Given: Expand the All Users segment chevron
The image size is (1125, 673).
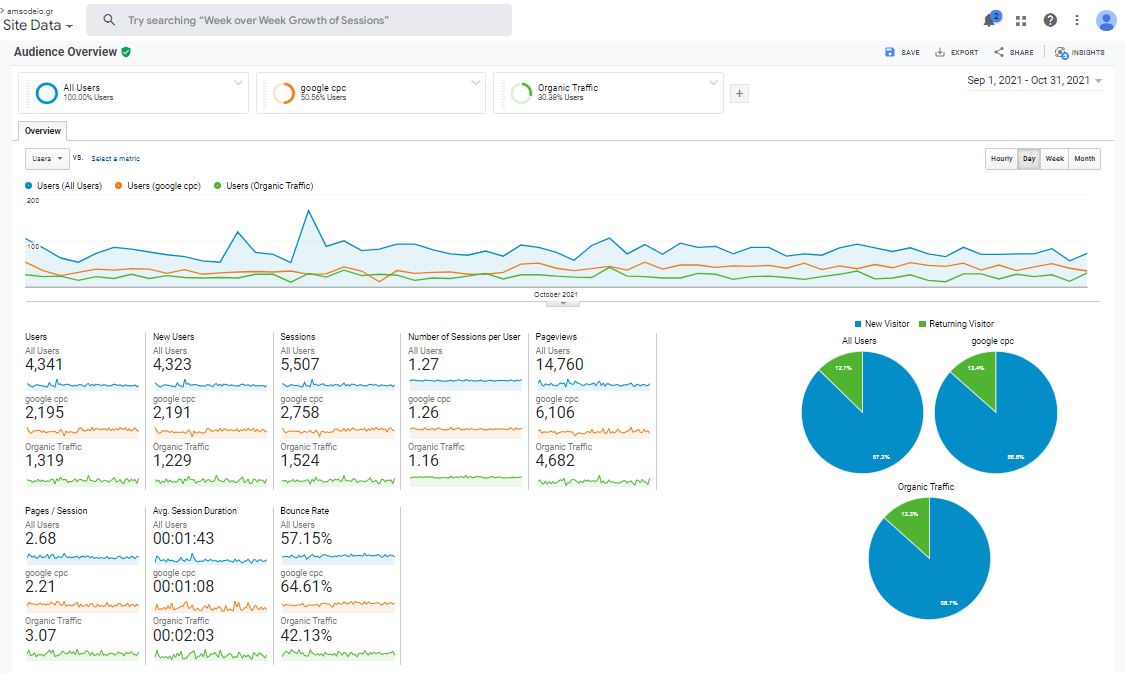Looking at the screenshot, I should pos(238,83).
